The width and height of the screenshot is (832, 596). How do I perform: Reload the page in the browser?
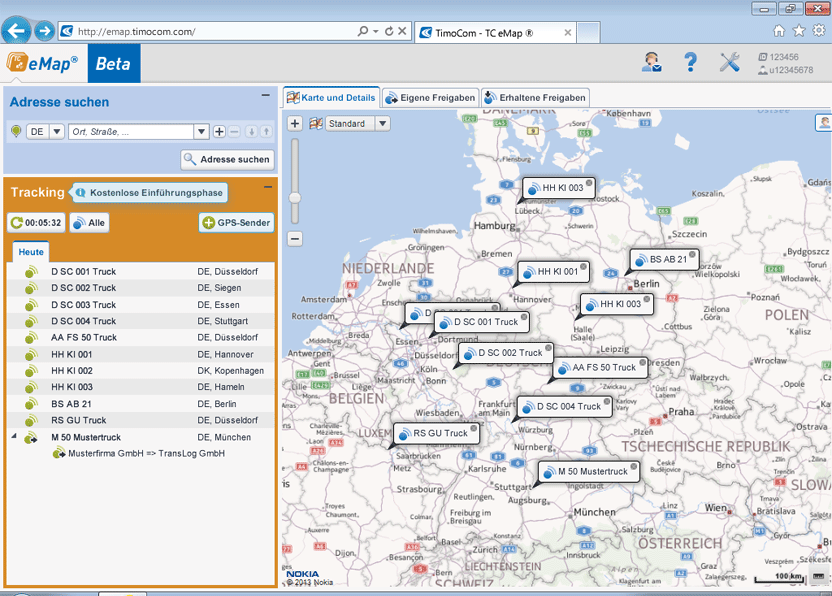click(389, 31)
